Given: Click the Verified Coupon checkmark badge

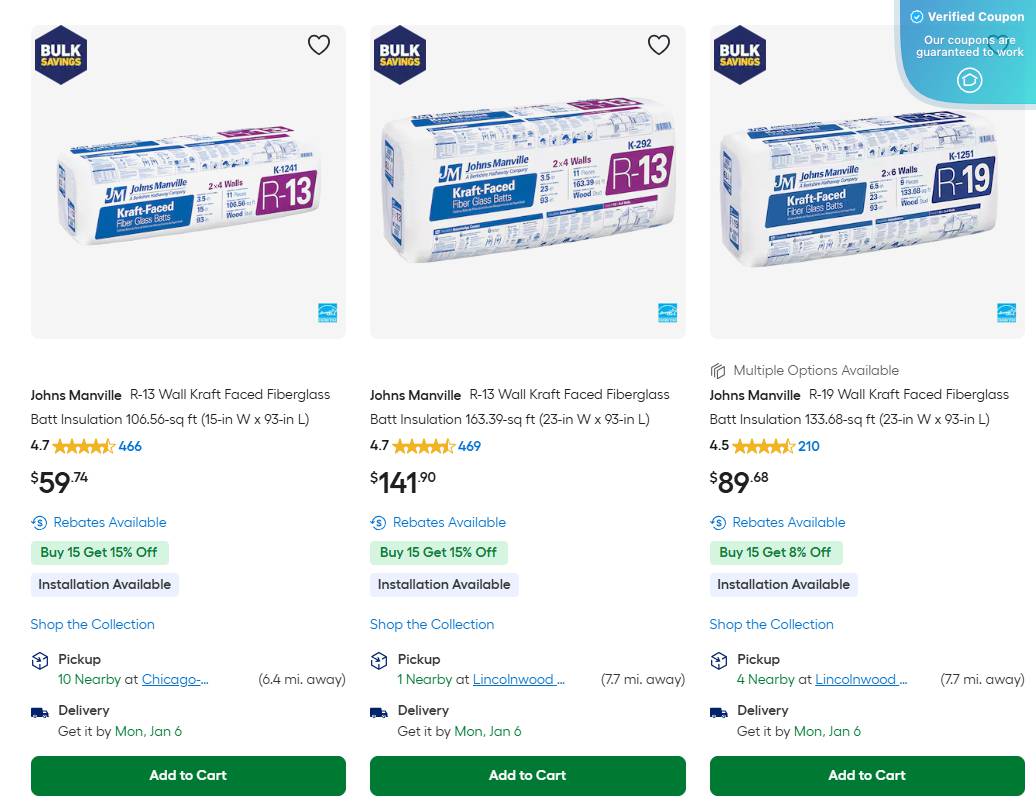Looking at the screenshot, I should 917,16.
